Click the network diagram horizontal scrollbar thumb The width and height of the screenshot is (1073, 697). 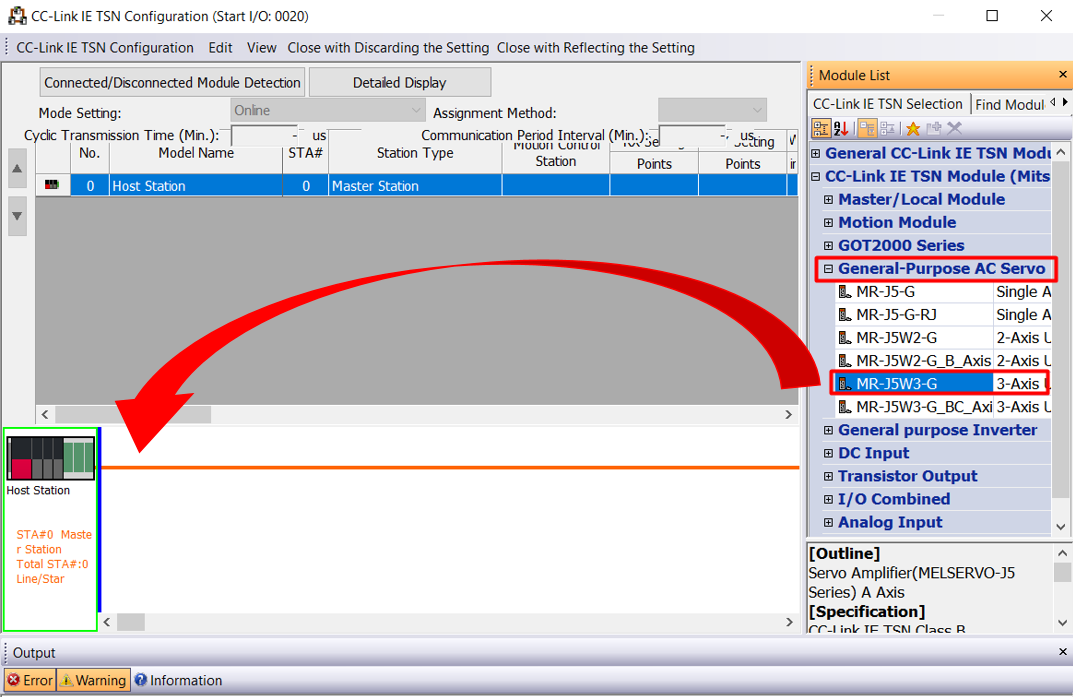[131, 622]
